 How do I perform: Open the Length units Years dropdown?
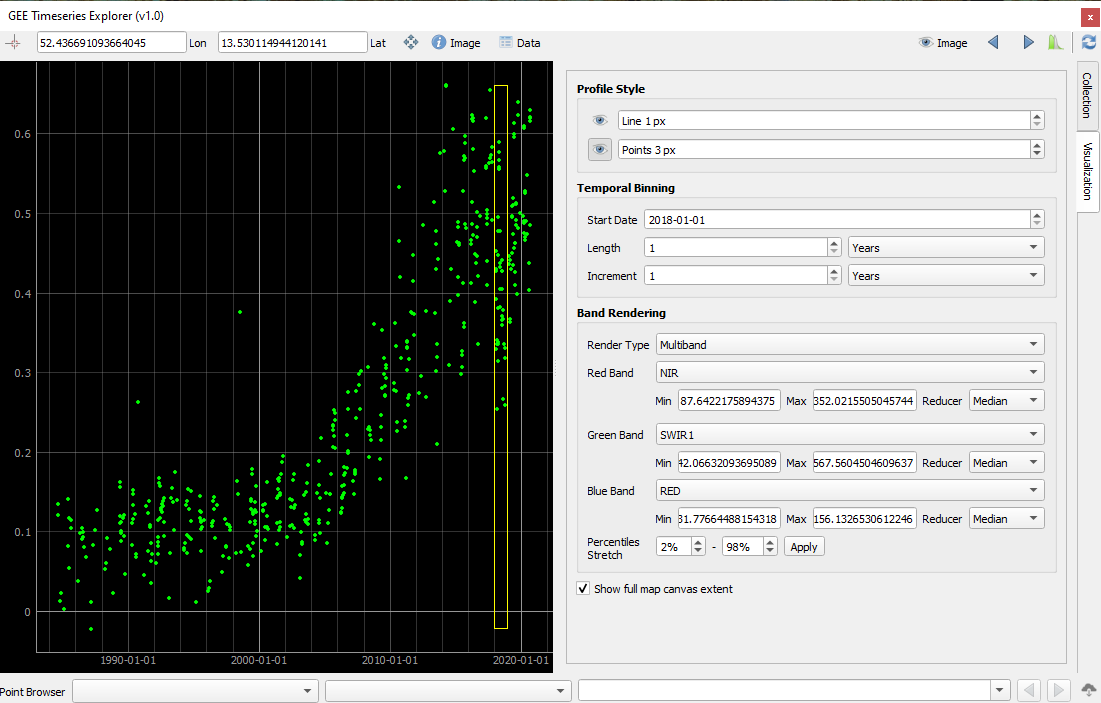(946, 248)
